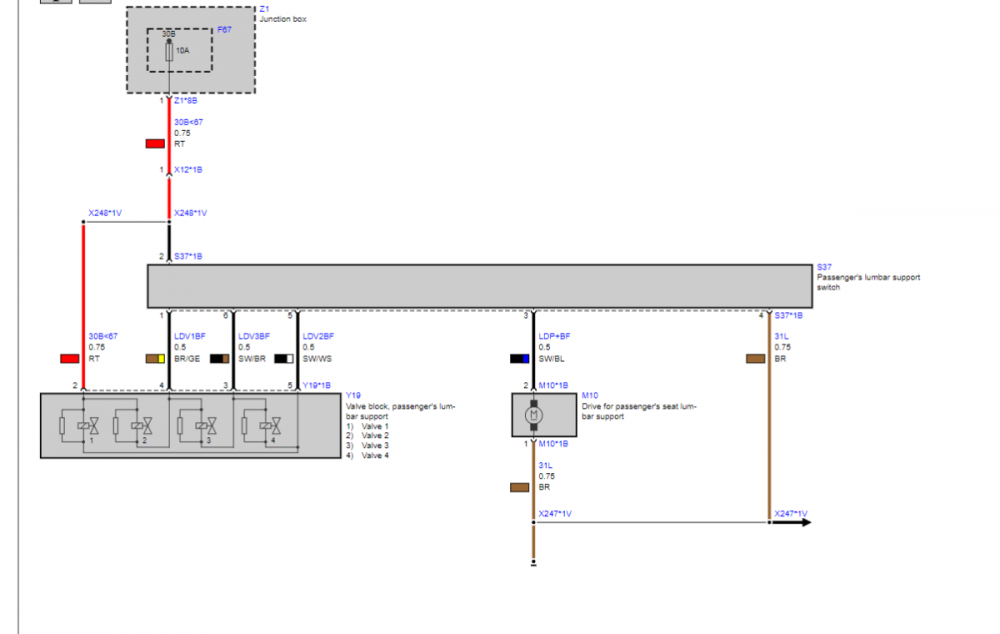Click the brown/yellow BR/GE wire color swatch

pos(155,358)
